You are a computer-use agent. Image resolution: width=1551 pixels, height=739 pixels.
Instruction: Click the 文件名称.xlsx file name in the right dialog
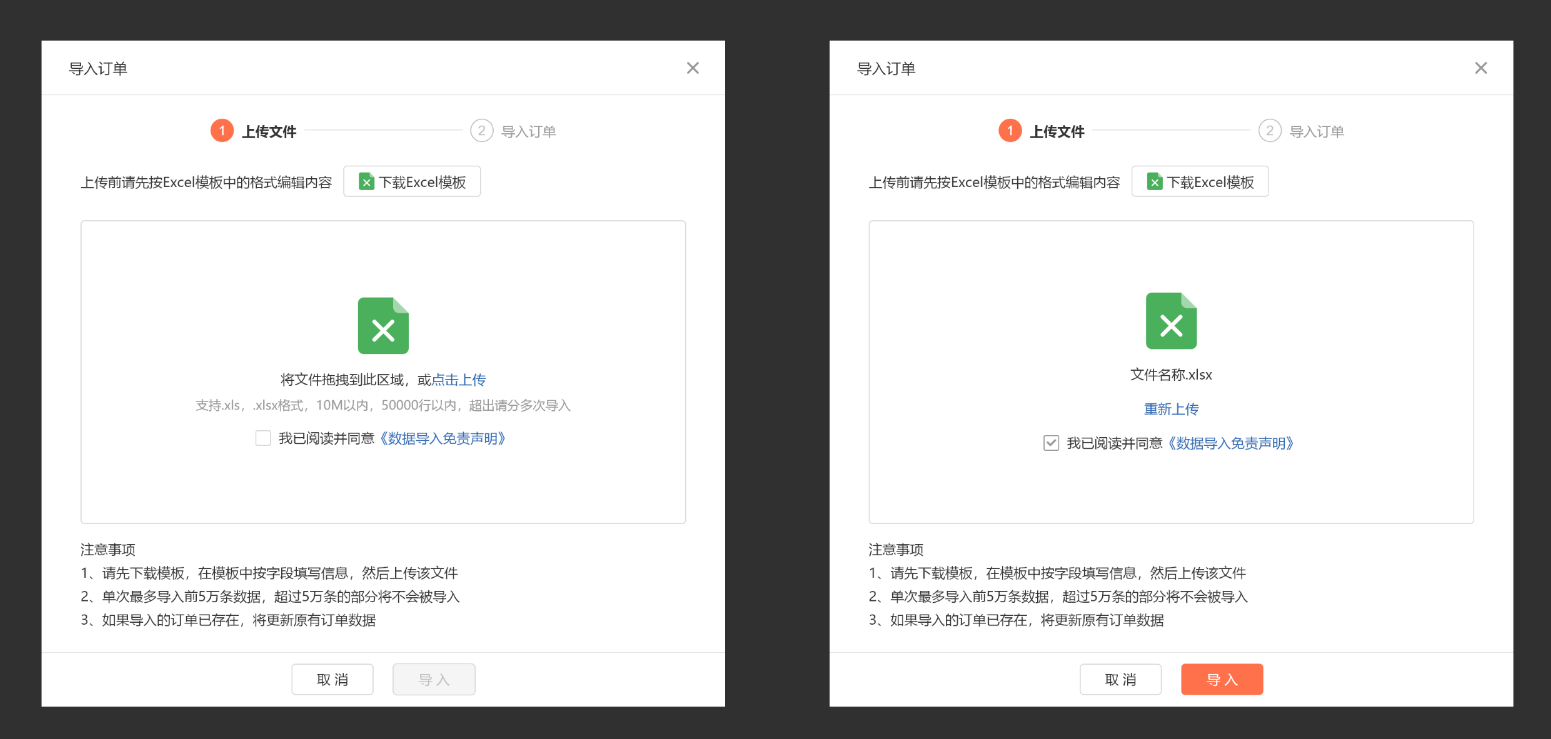tap(1171, 375)
